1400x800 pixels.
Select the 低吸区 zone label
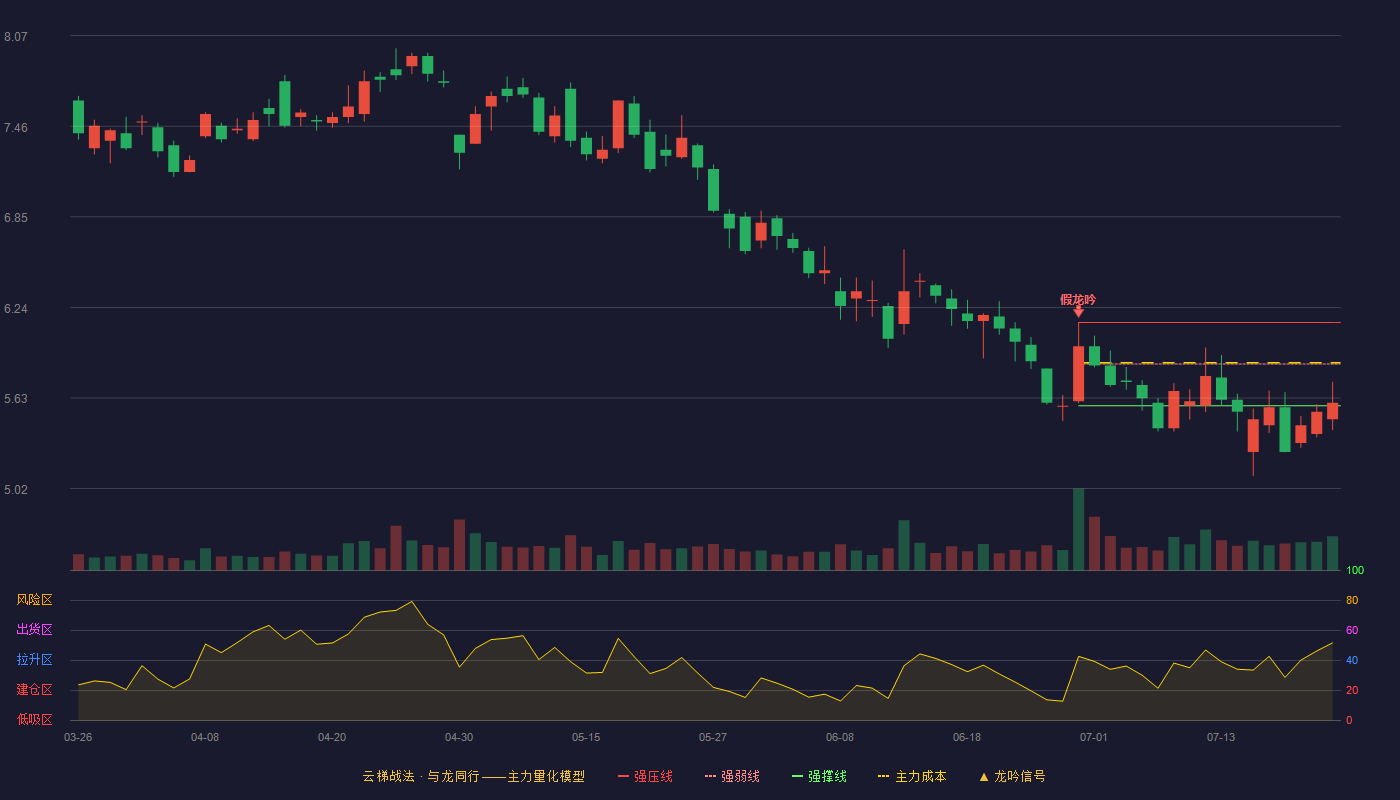click(x=34, y=719)
